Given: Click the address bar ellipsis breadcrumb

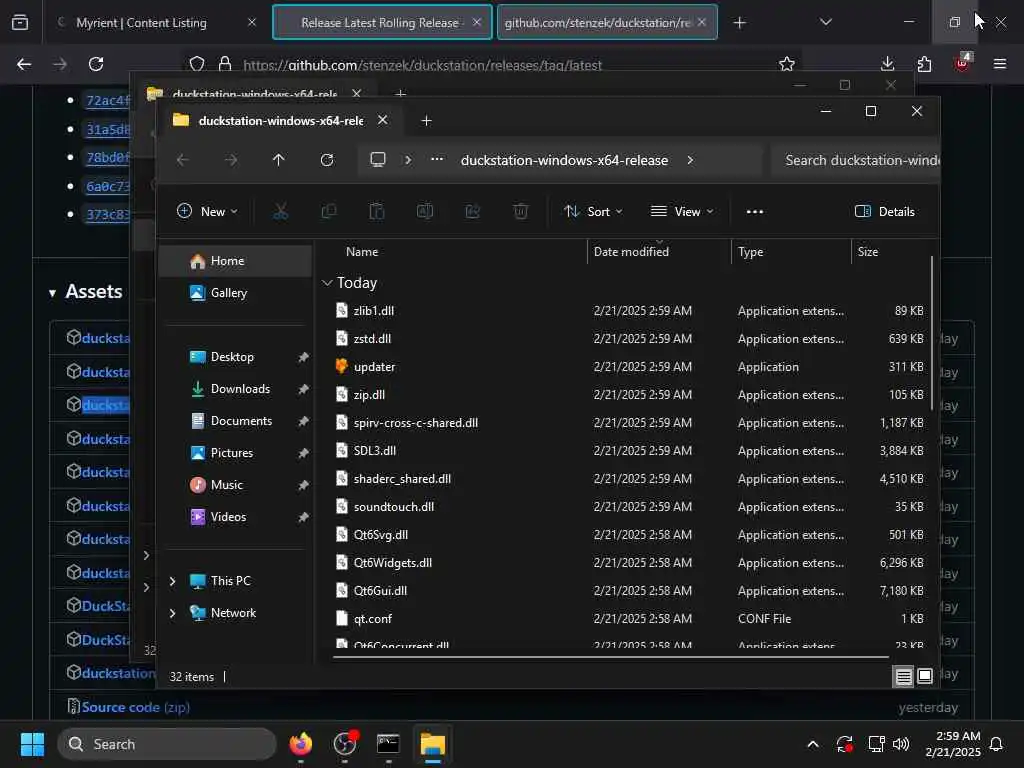Looking at the screenshot, I should click(x=437, y=159).
